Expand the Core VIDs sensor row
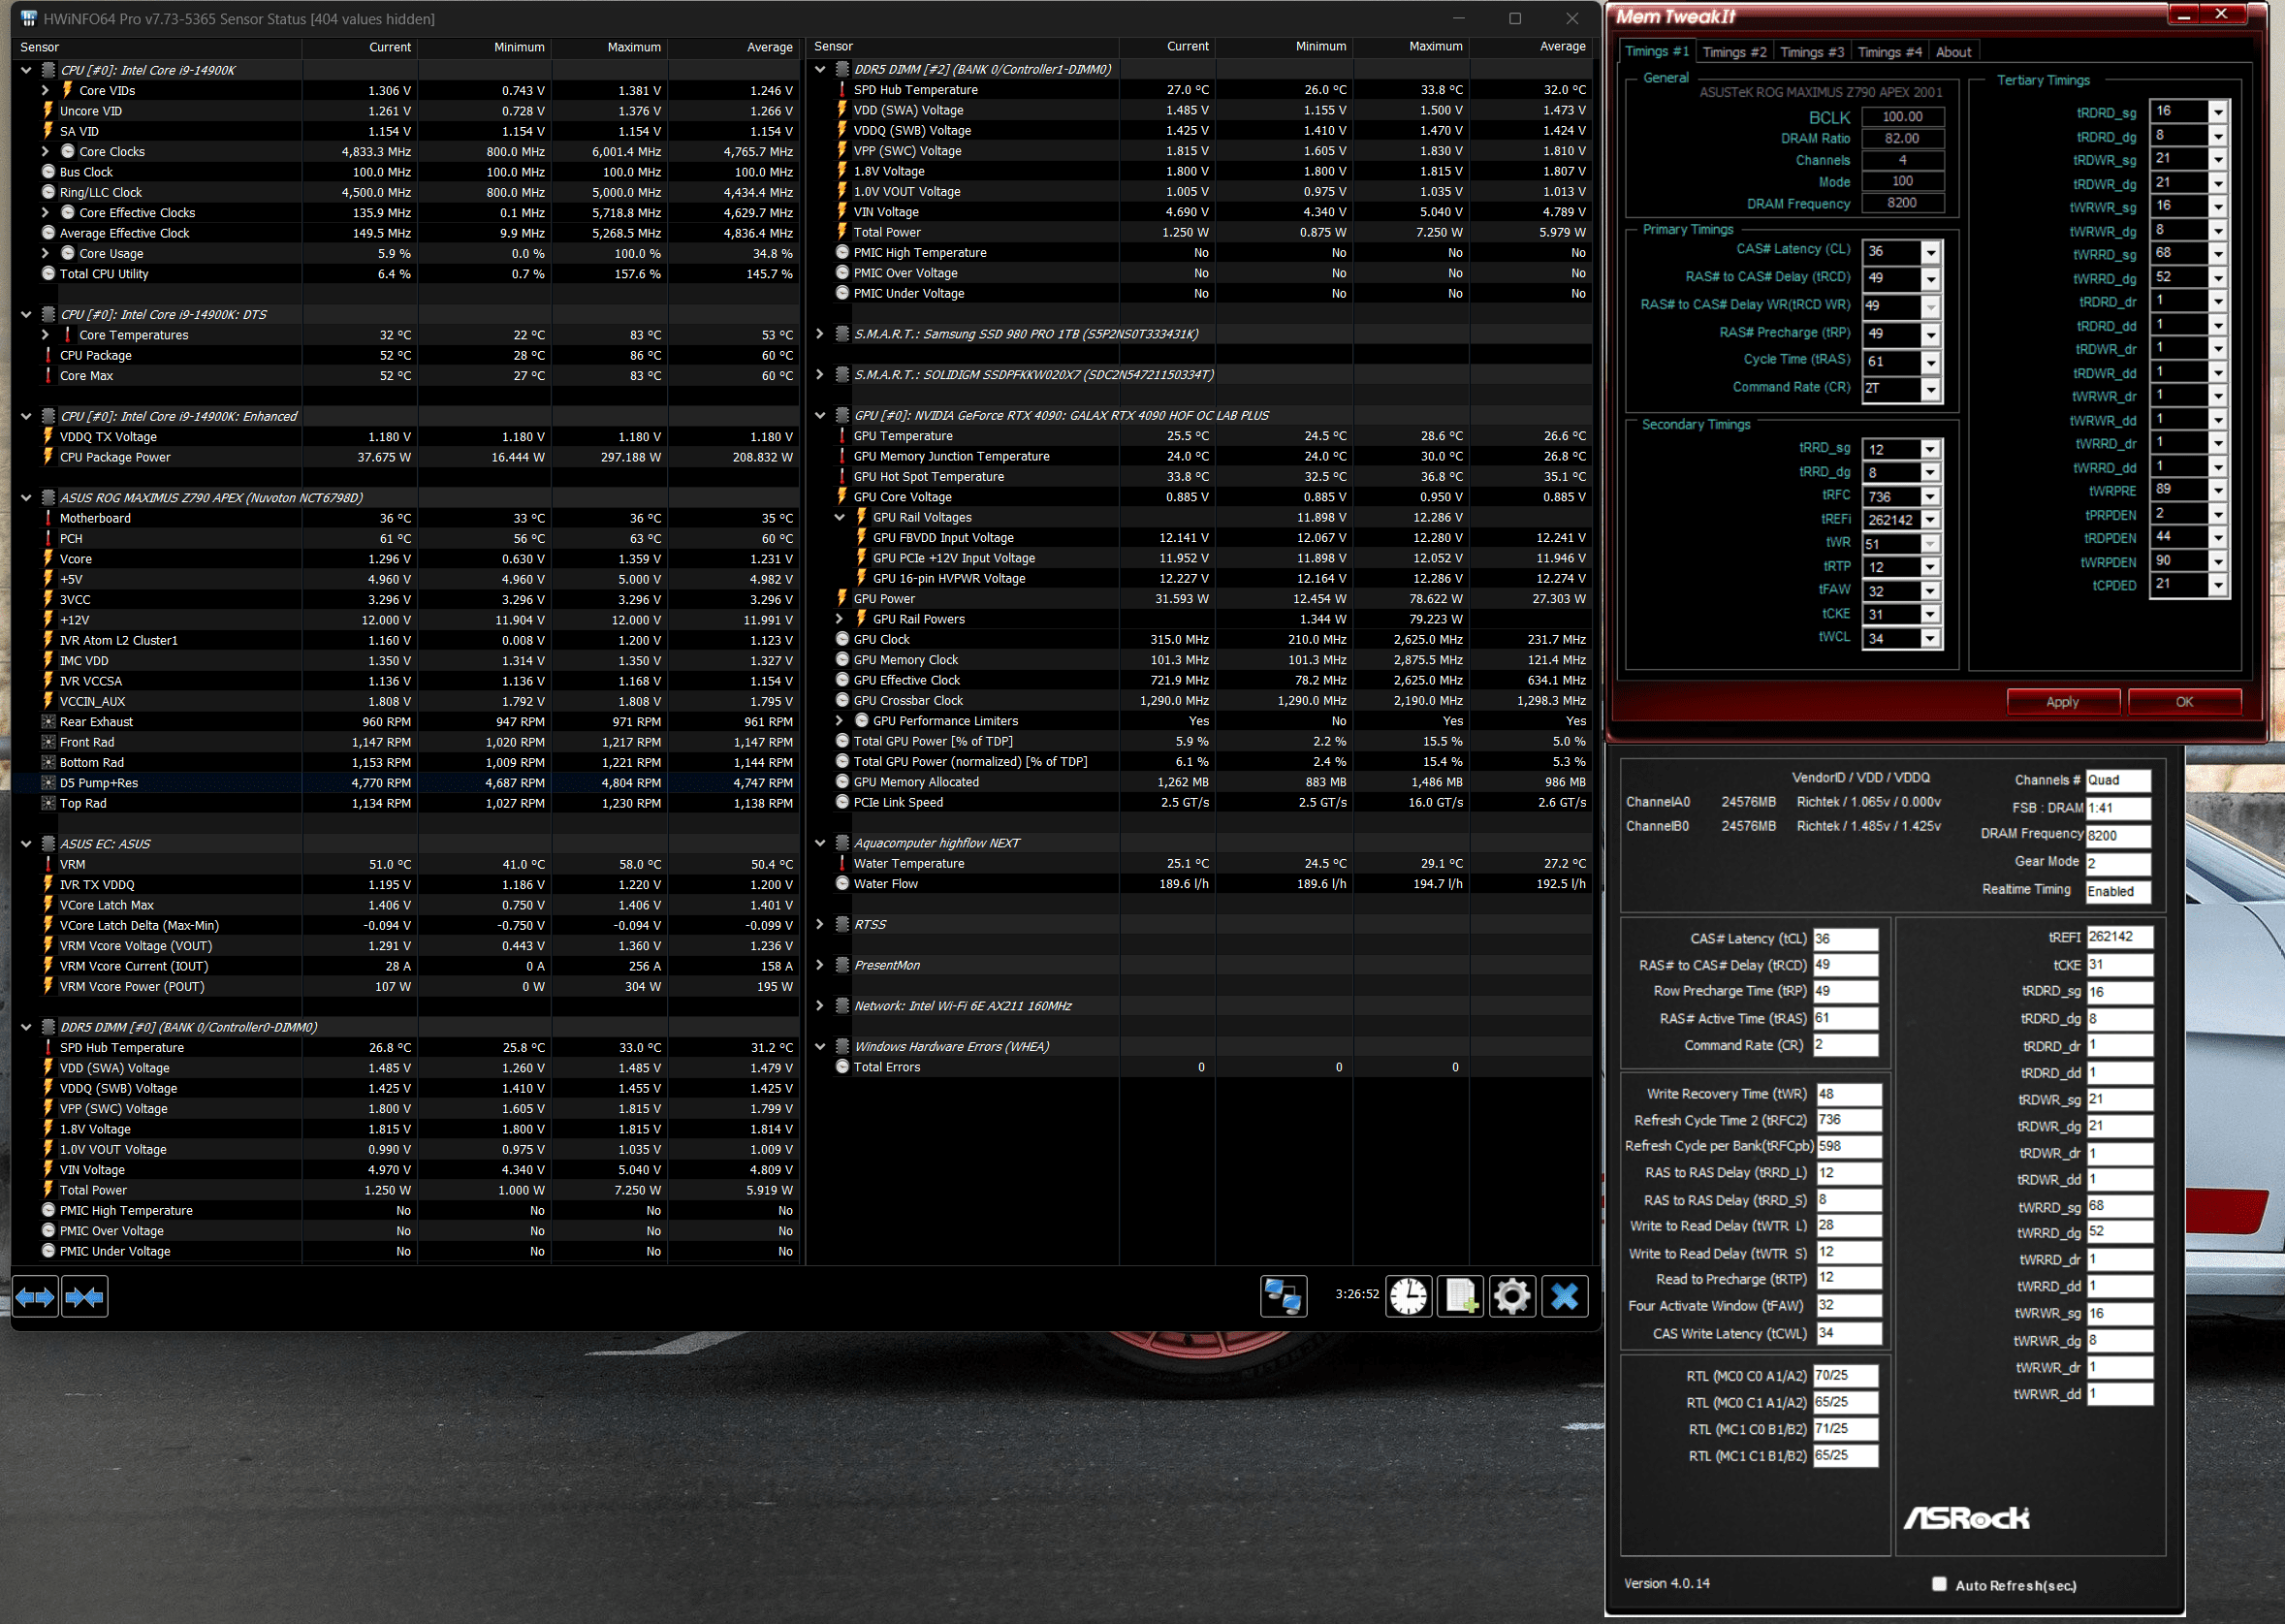 click(x=45, y=90)
